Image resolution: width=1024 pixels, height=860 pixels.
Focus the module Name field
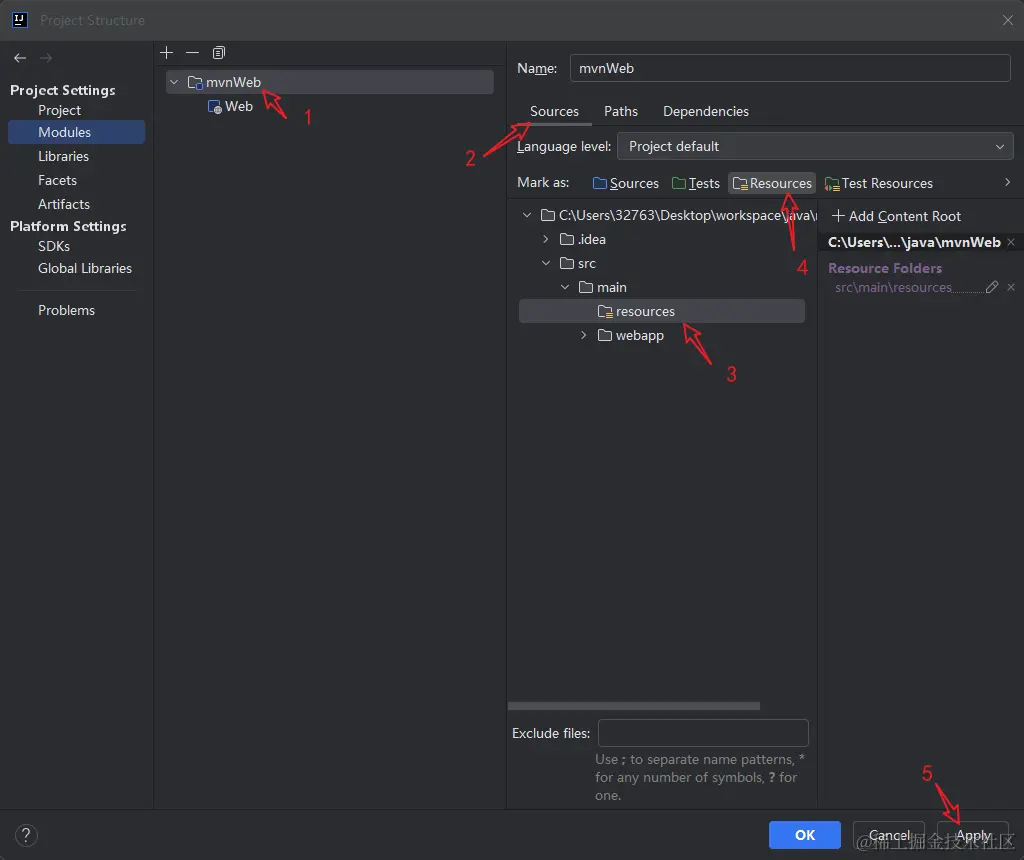[790, 68]
